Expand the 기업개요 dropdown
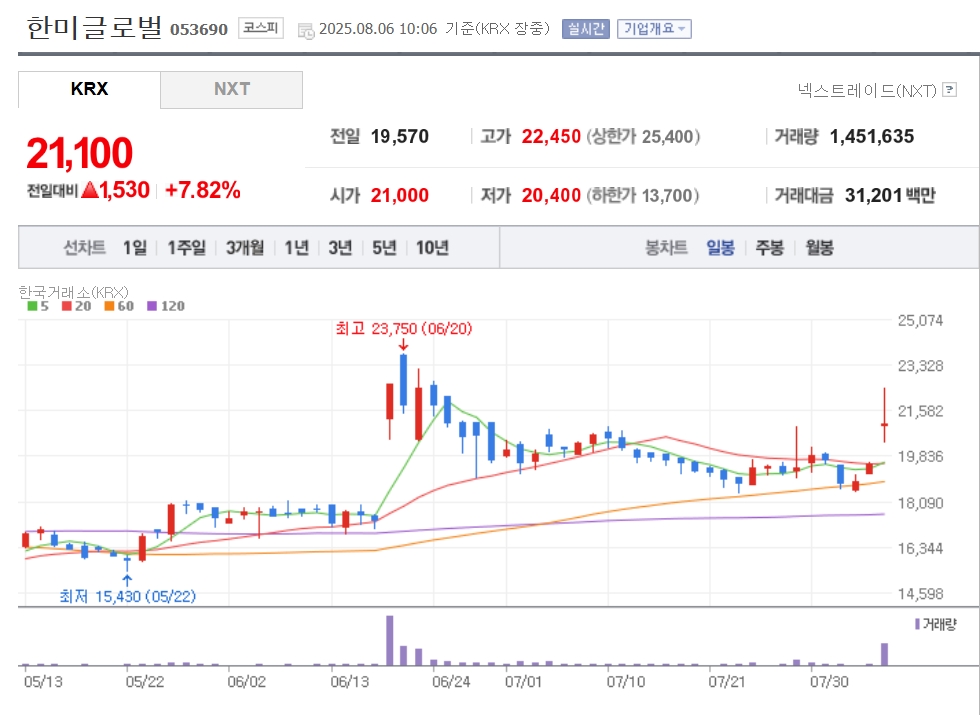This screenshot has width=980, height=715. [x=654, y=29]
